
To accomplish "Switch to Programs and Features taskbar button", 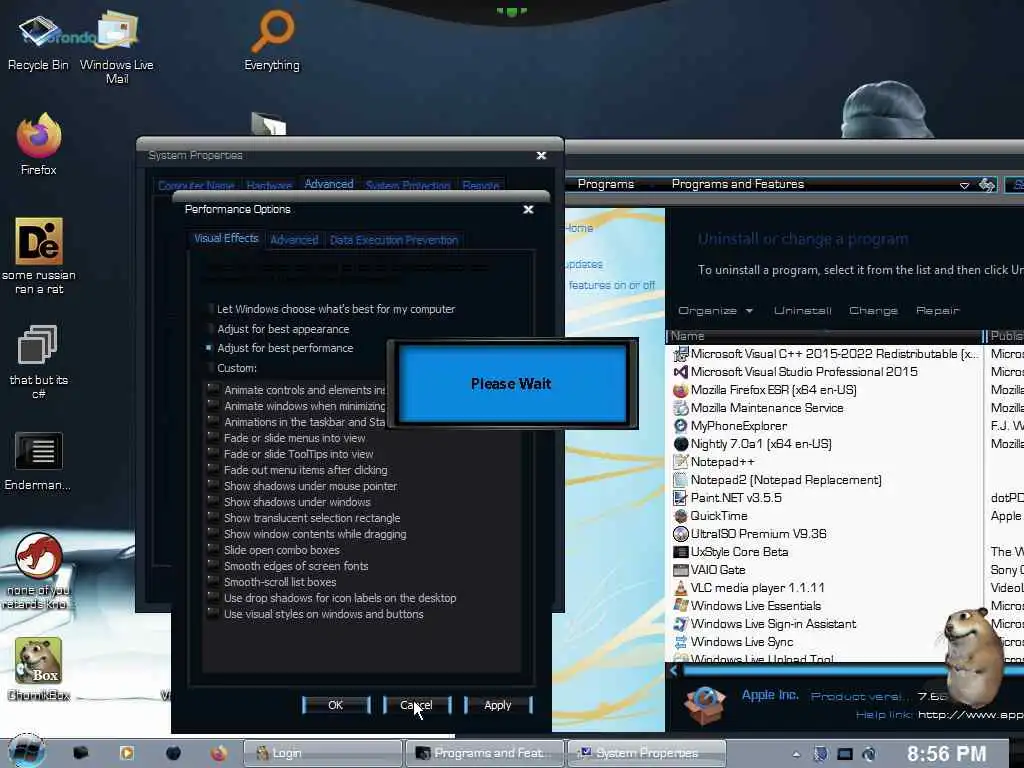I will tap(485, 753).
